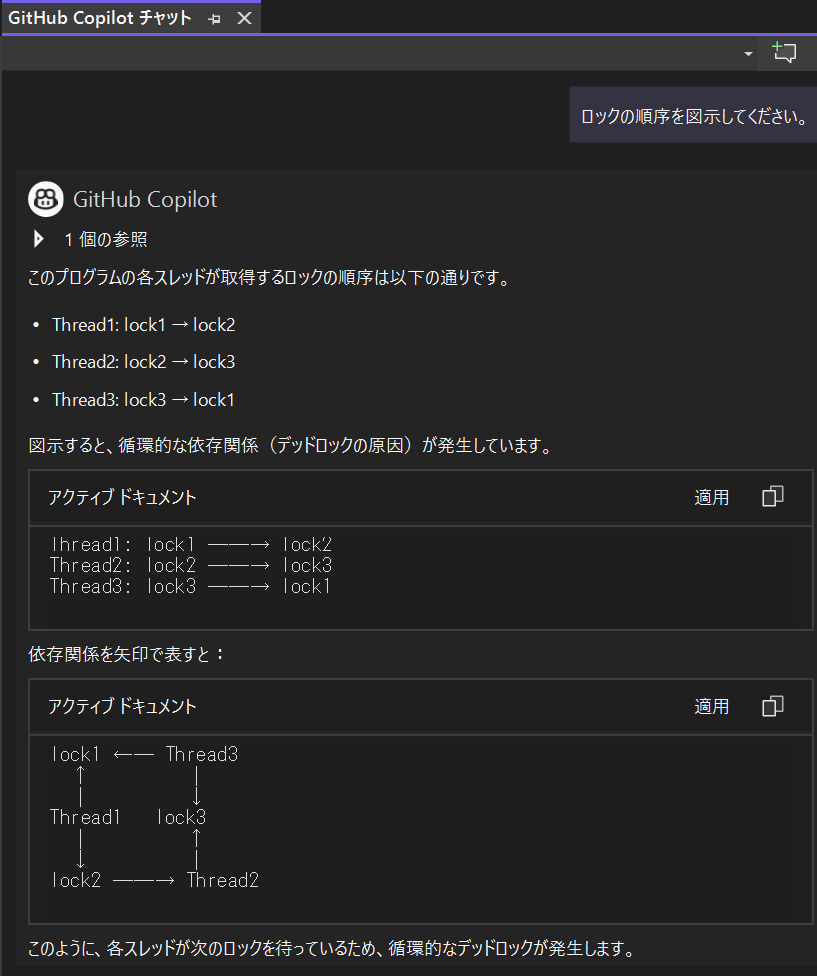Viewport: 817px width, 976px height.
Task: Click the bullet Thread3: lock3 → lock1
Action: coord(144,400)
